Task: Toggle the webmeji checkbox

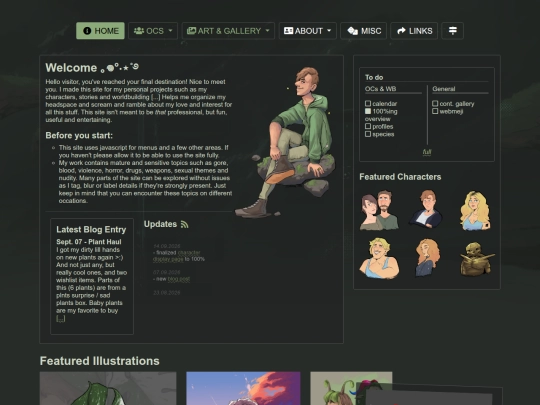Action: (435, 111)
